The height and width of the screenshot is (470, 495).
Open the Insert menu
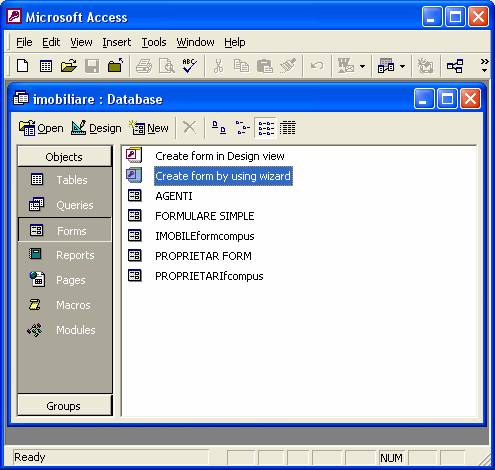pos(117,42)
